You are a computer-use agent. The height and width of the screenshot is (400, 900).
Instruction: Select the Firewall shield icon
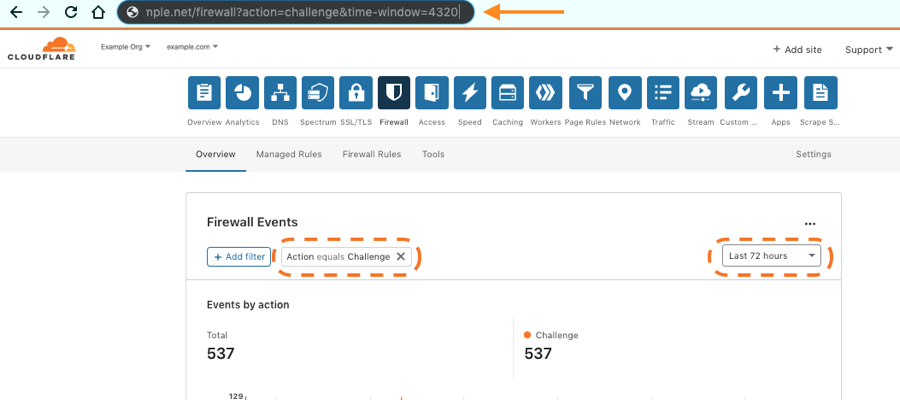point(394,92)
